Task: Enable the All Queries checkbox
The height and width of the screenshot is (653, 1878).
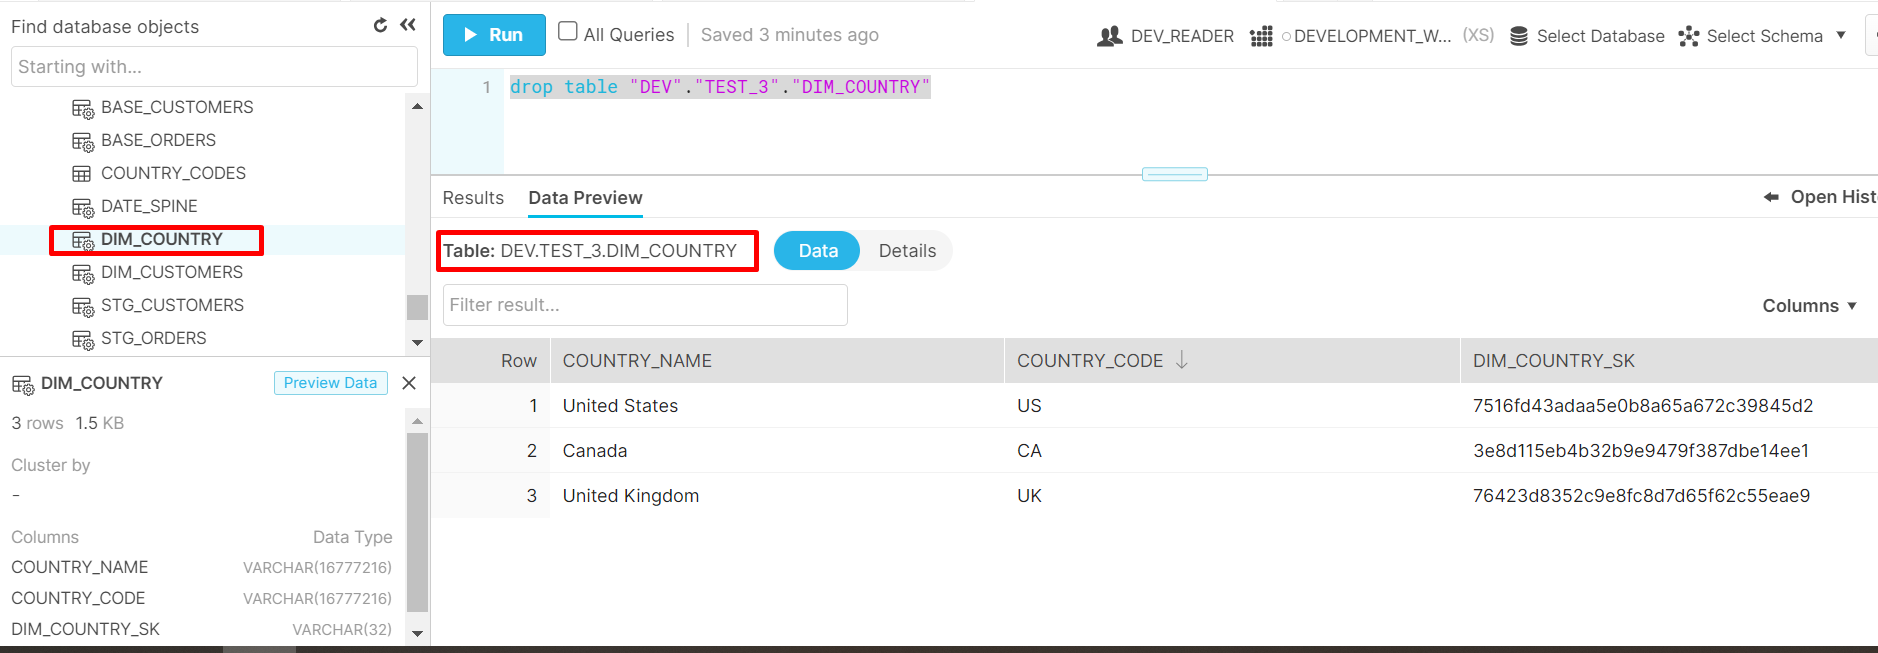Action: [x=568, y=32]
